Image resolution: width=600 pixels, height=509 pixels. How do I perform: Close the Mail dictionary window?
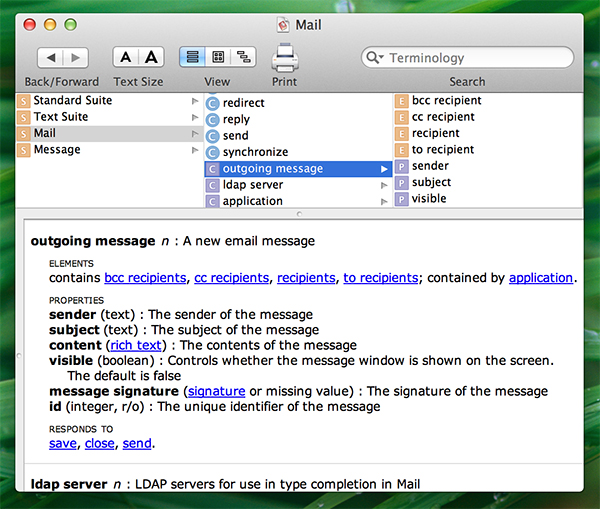[x=29, y=25]
